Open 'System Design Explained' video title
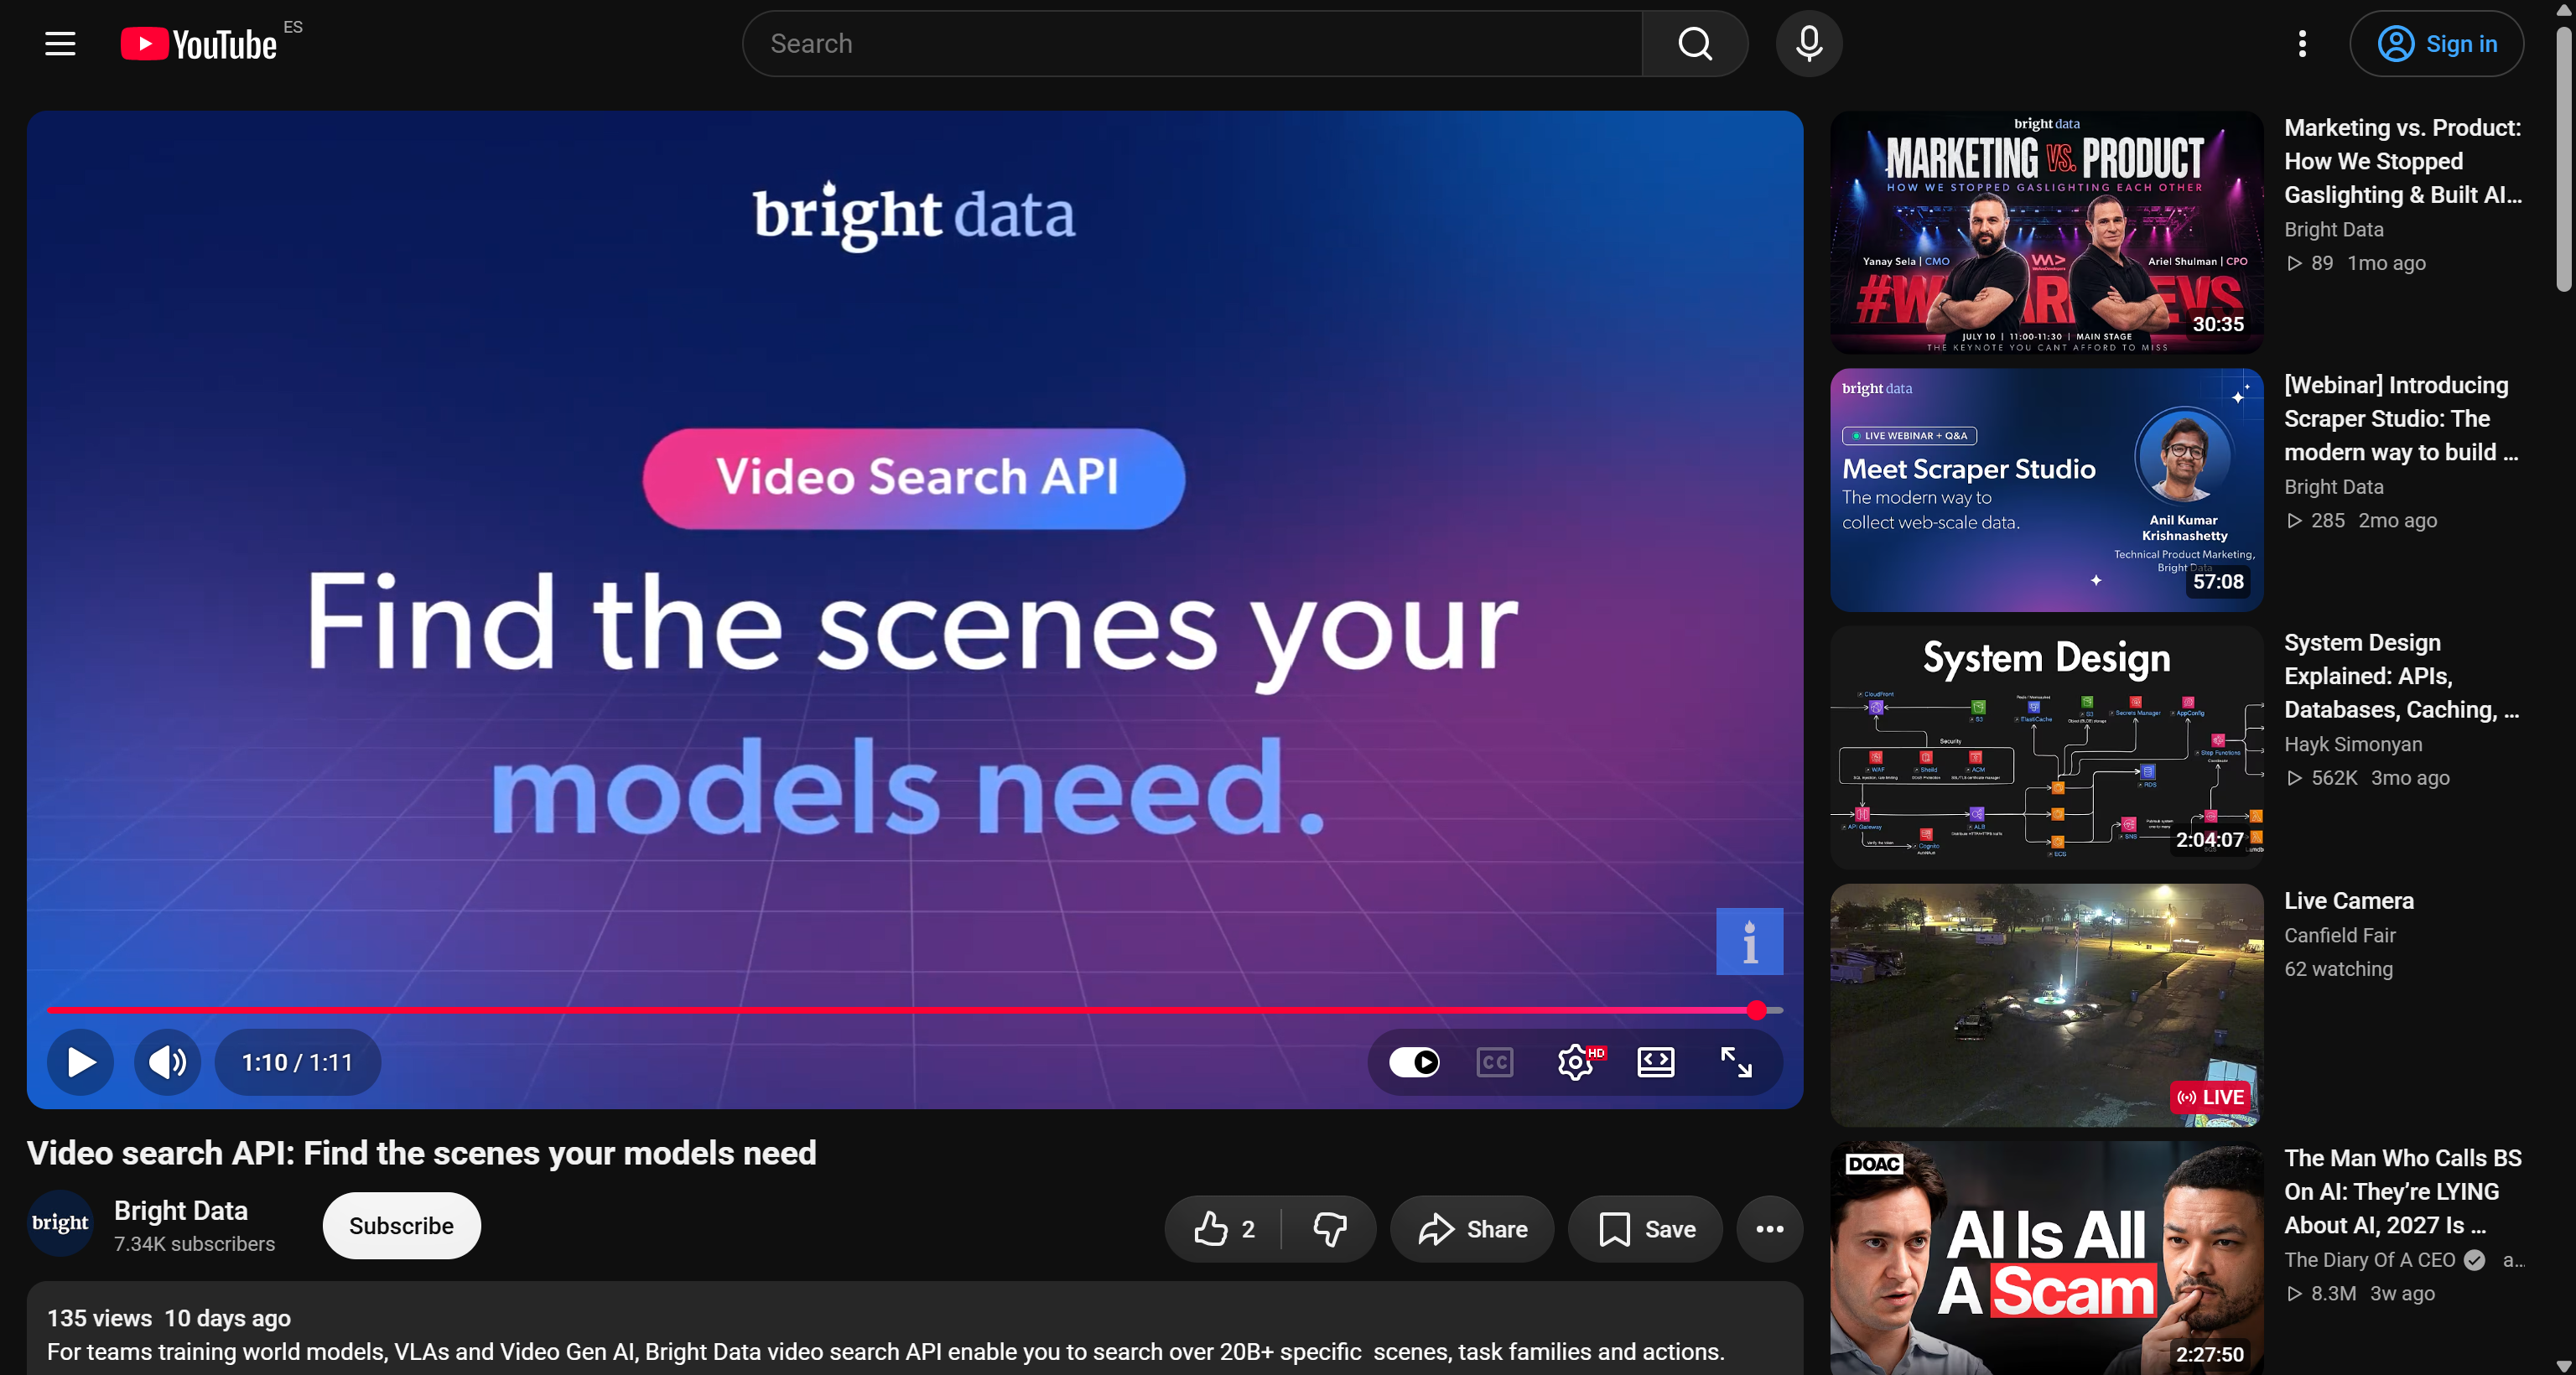2576x1375 pixels. (2401, 676)
